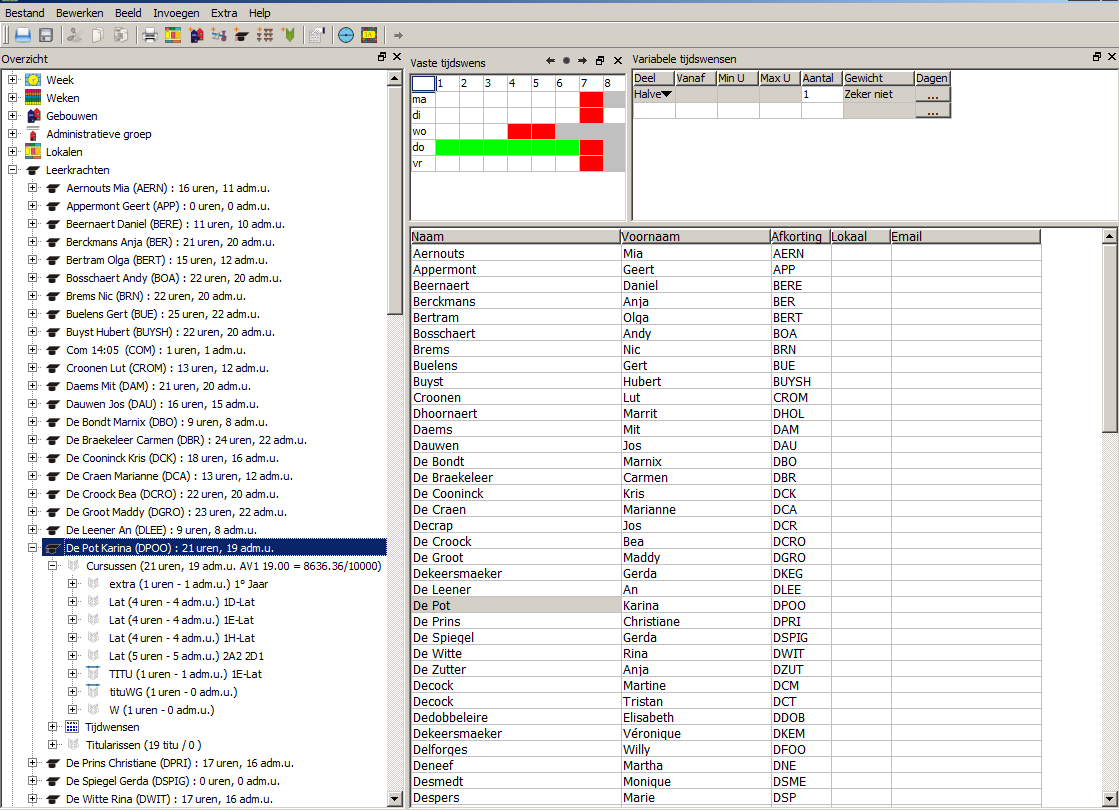Click the add building toolbar icon
Viewport: 1119px width, 810px height.
196,35
